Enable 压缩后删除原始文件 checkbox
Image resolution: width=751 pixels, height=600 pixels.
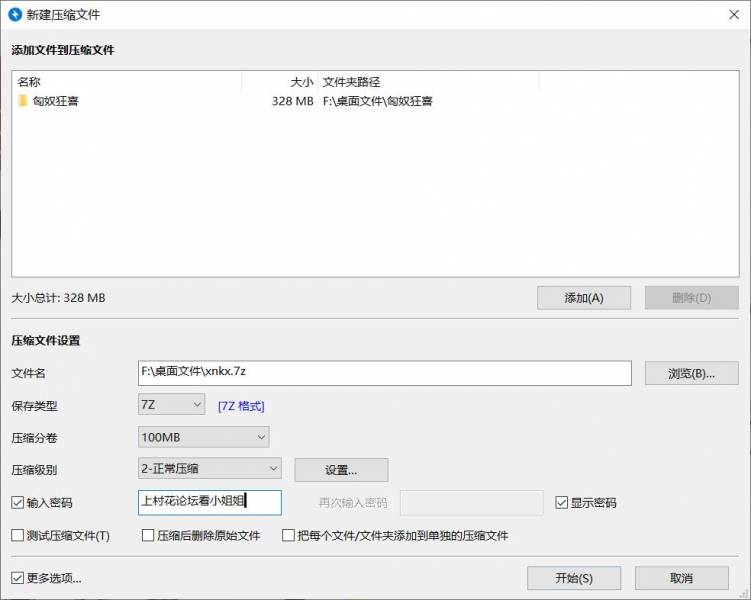pyautogui.click(x=148, y=536)
